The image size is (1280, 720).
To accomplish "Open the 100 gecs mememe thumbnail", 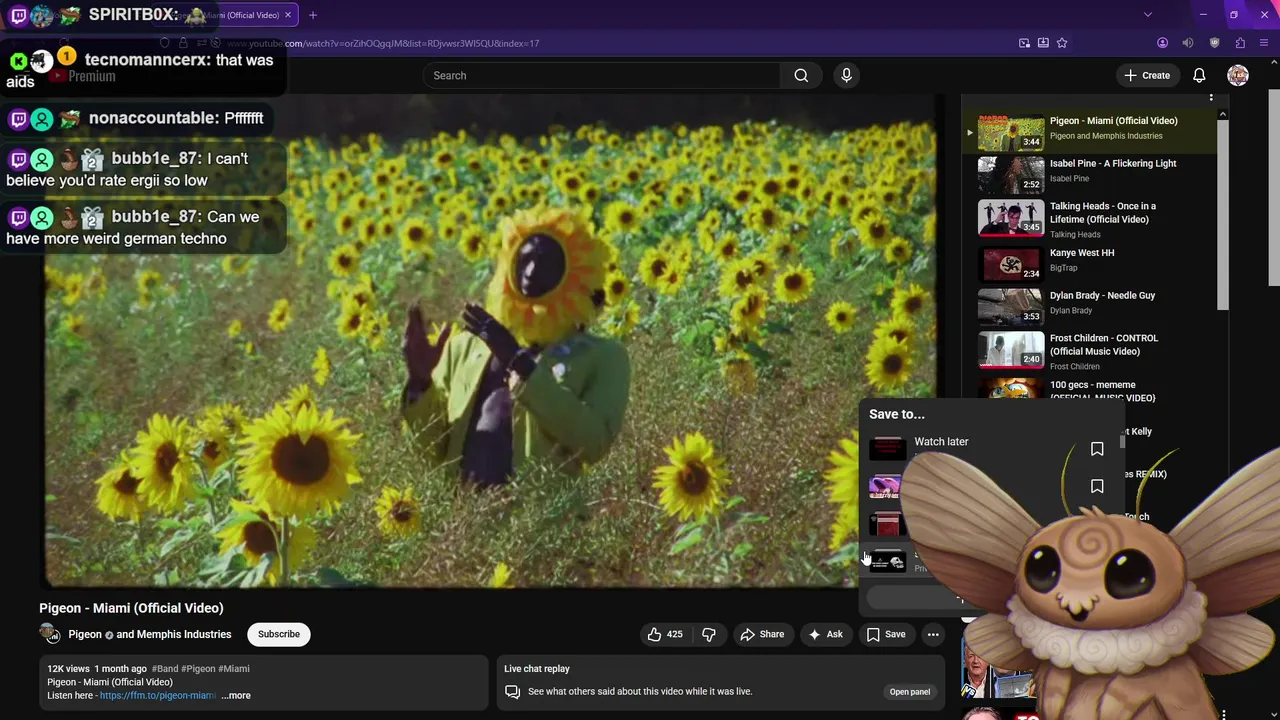I will click(x=1010, y=390).
